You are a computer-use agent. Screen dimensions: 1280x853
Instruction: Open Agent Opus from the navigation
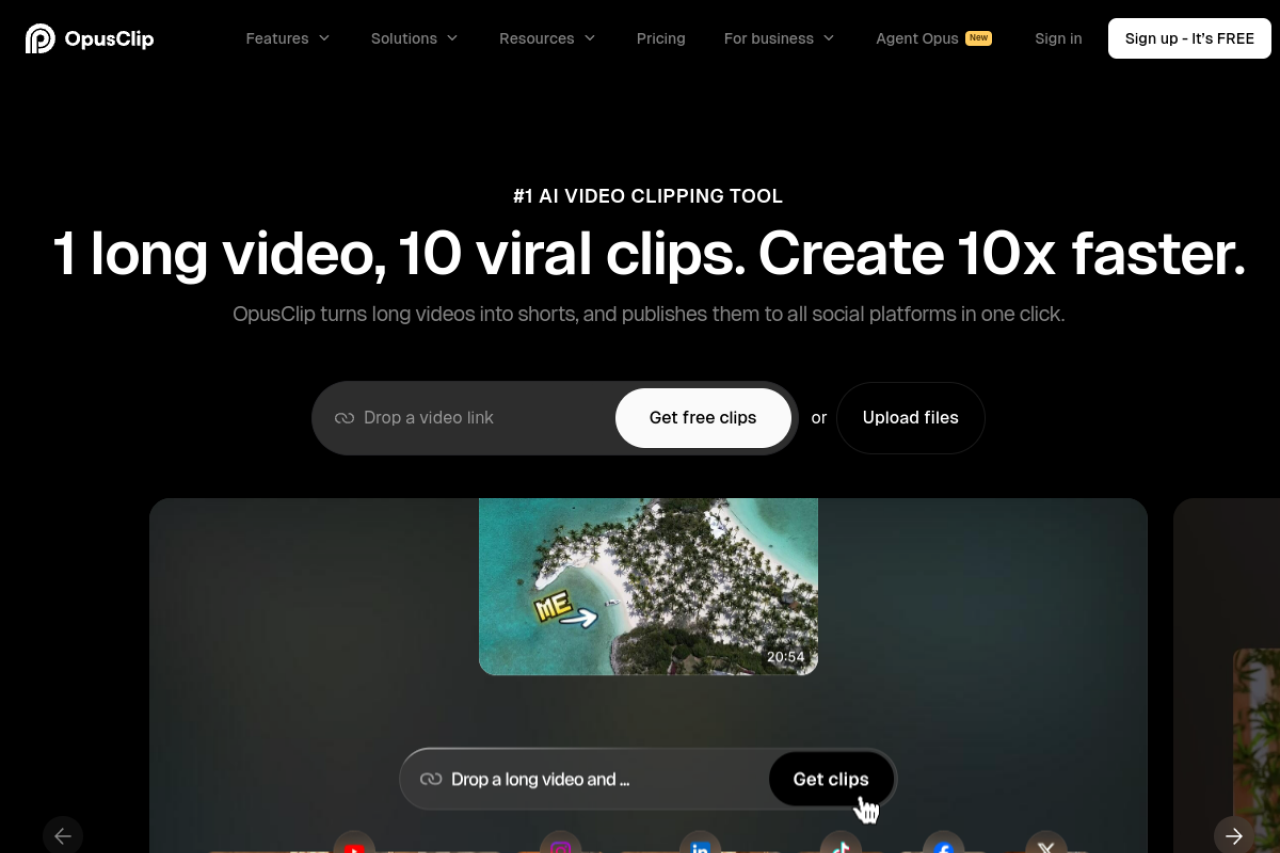point(917,38)
